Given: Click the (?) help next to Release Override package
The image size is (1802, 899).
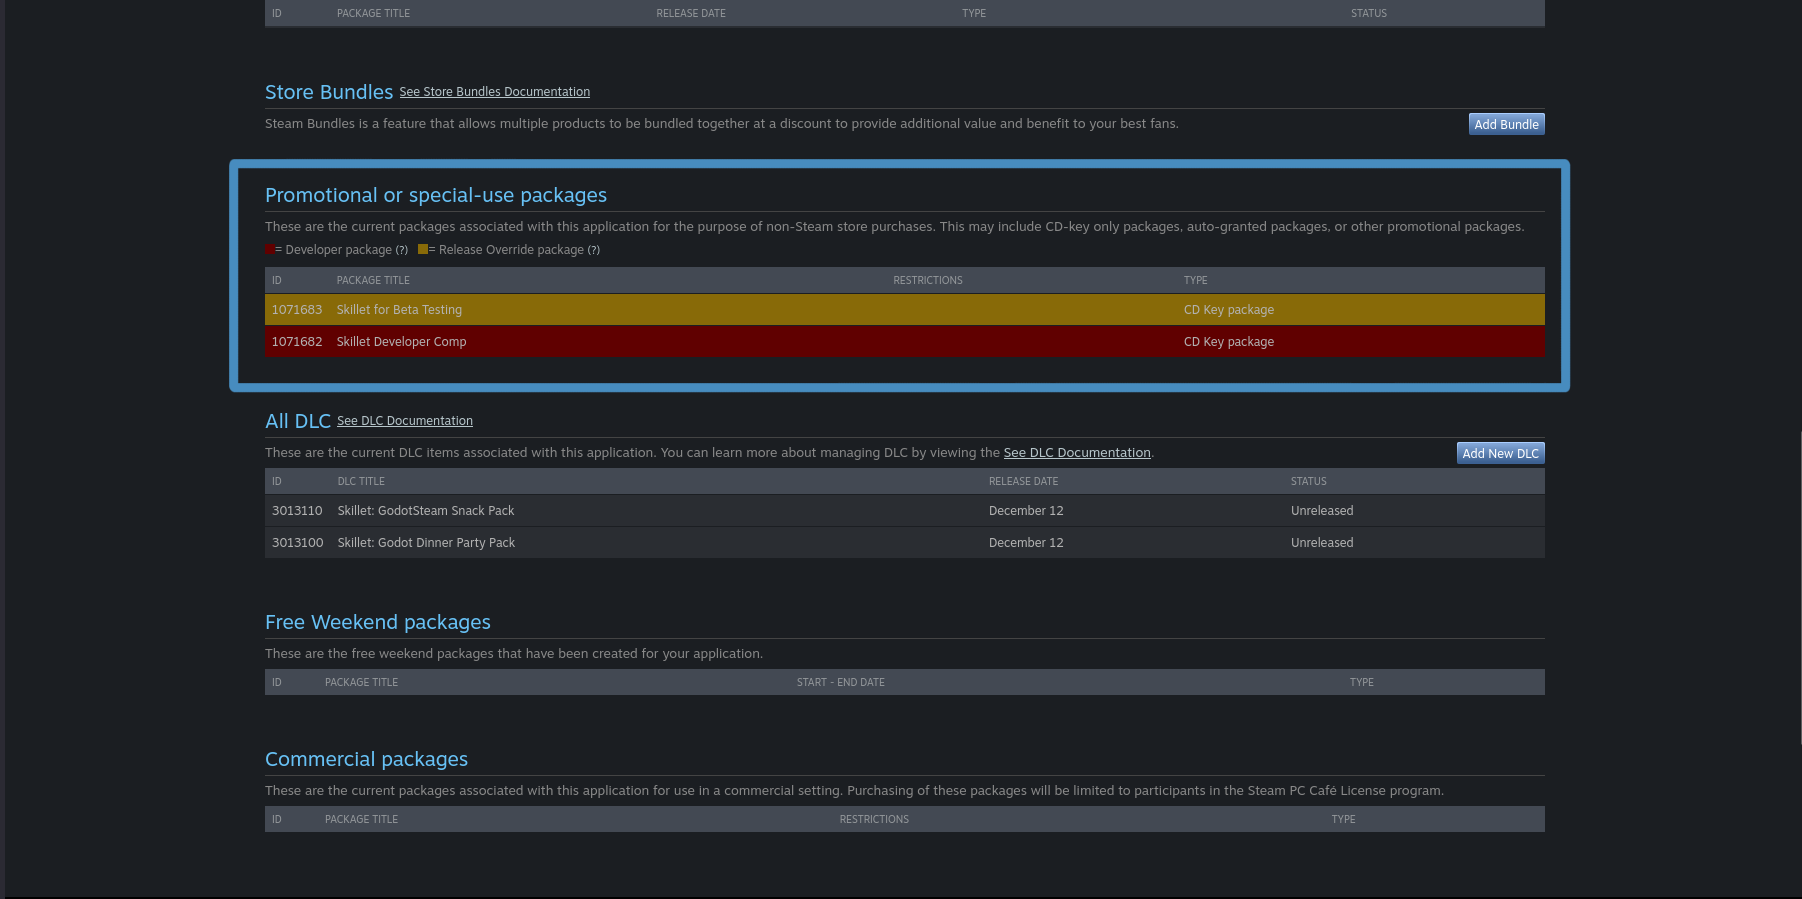Looking at the screenshot, I should 593,250.
